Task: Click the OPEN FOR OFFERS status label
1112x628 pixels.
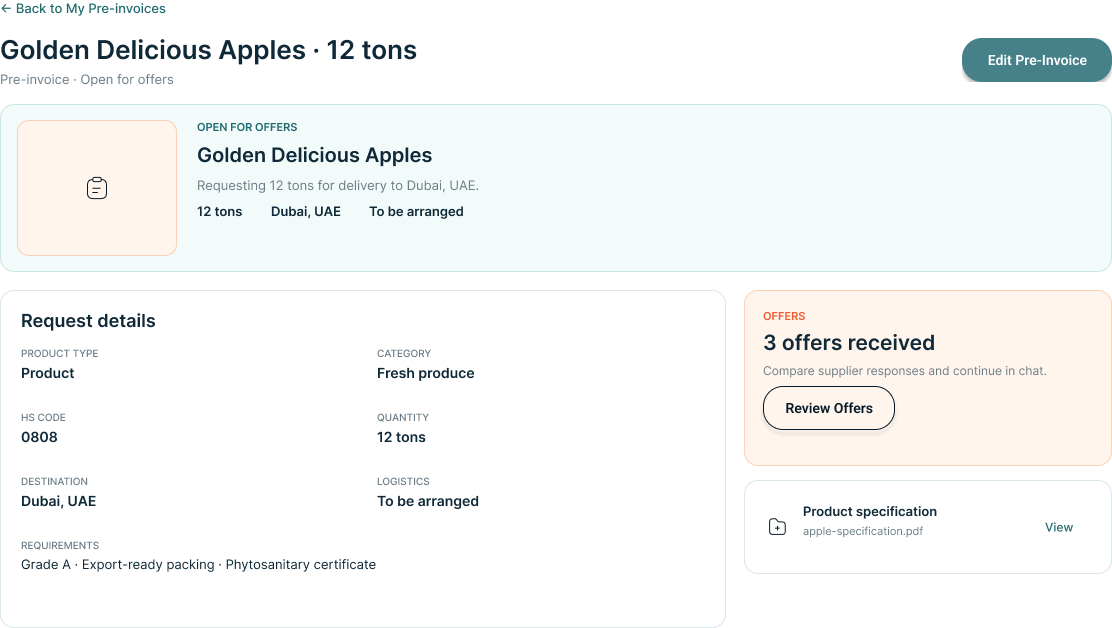Action: 247,128
